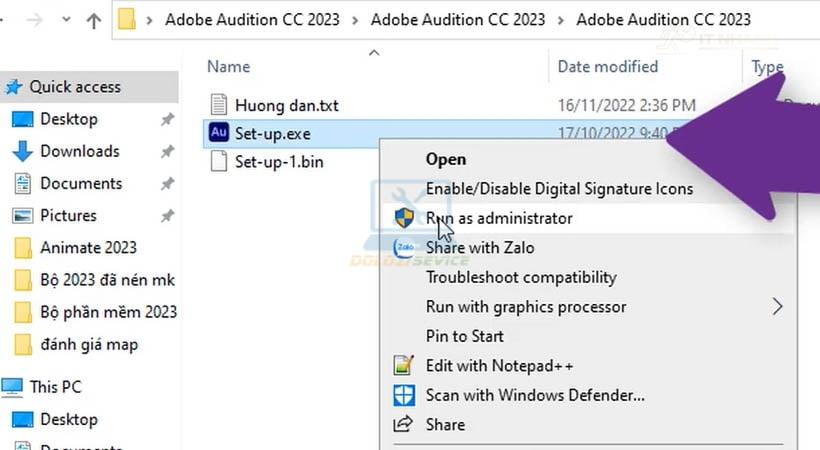Click the pin icon beside Pictures

[167, 216]
